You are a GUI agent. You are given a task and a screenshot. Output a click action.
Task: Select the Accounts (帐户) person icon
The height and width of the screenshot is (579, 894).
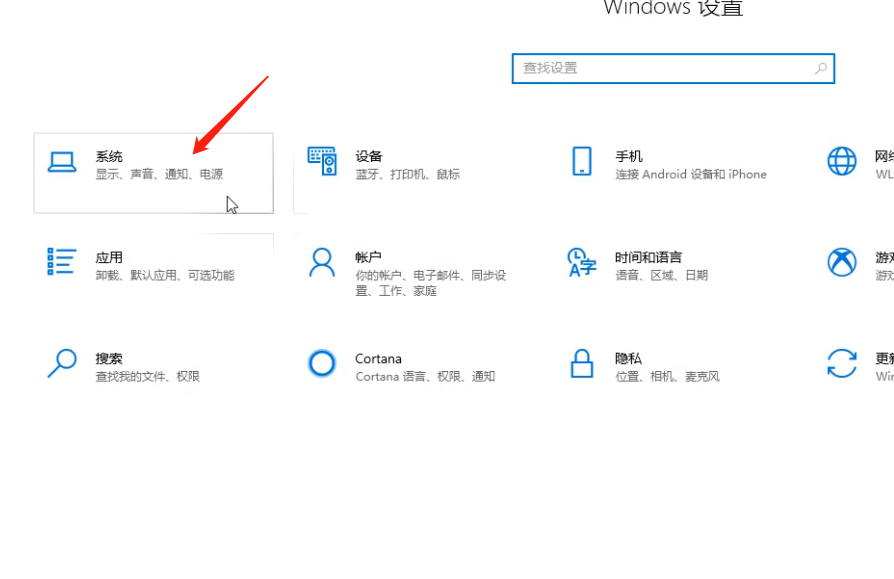click(x=321, y=263)
